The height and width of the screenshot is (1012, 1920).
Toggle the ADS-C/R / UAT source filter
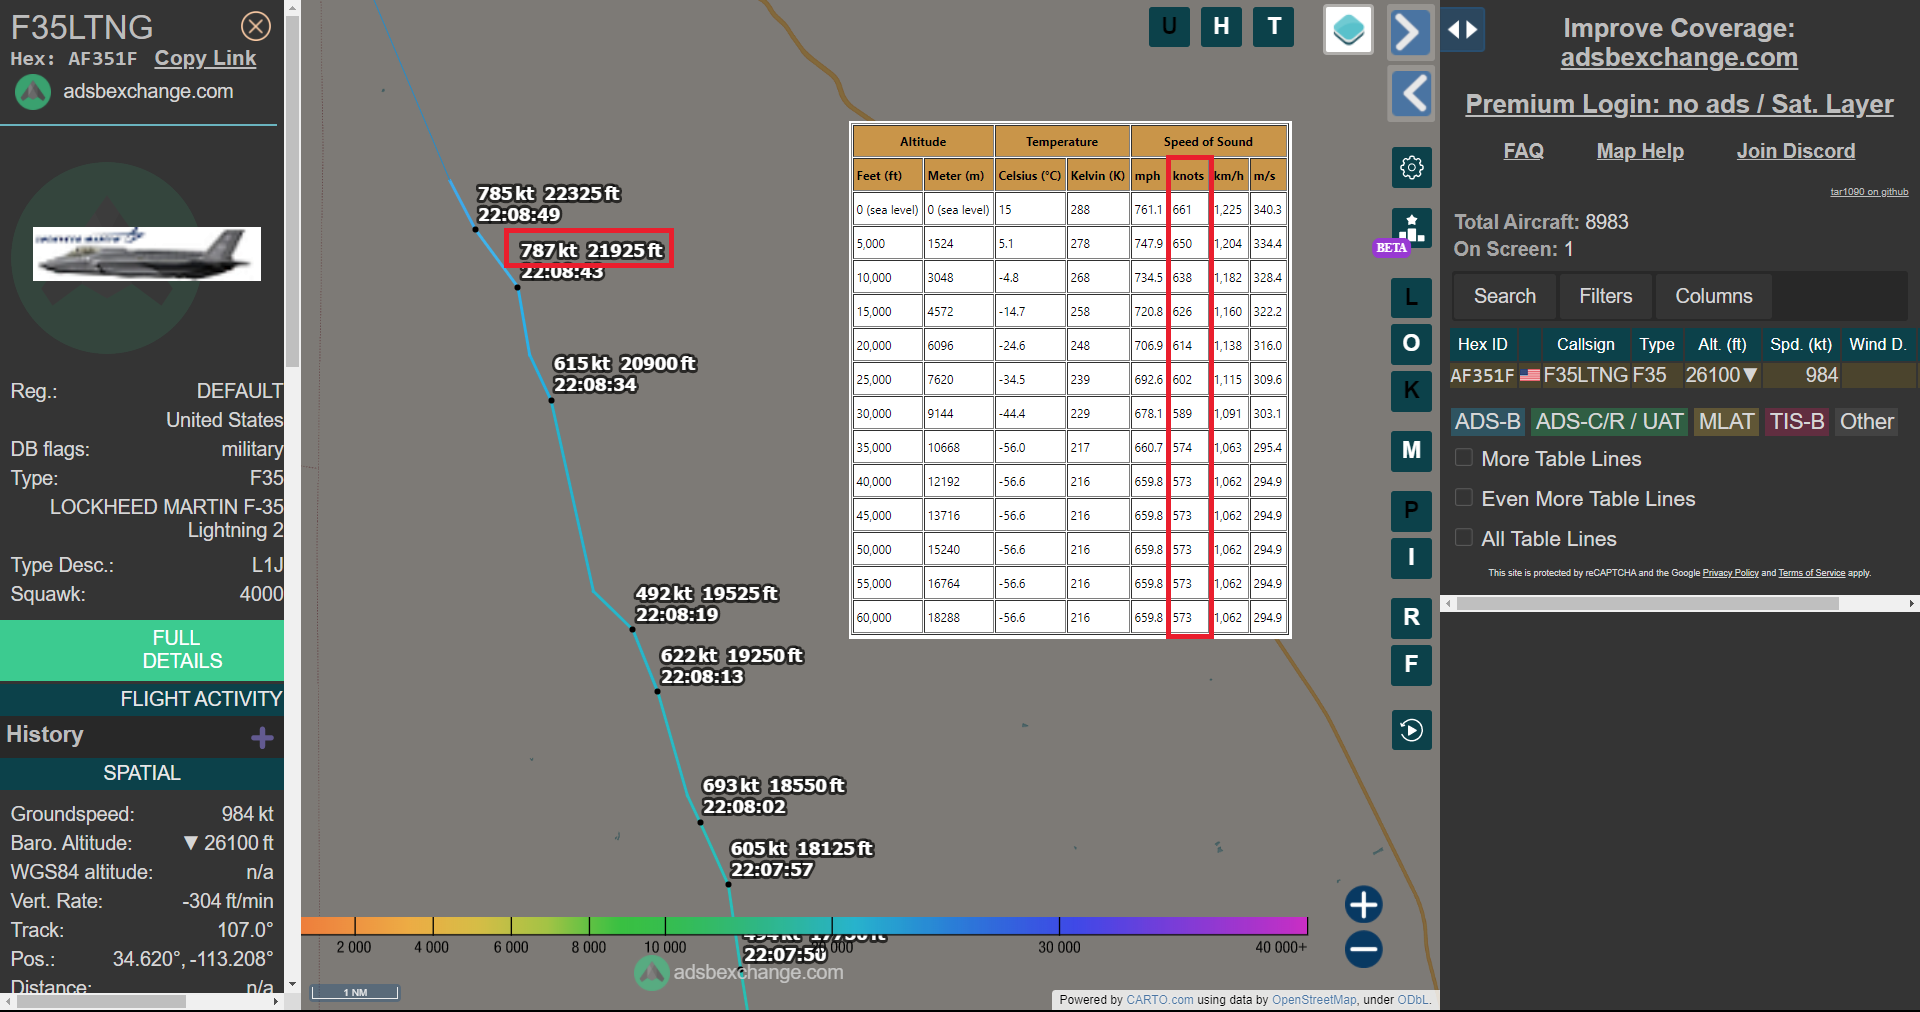[1609, 422]
